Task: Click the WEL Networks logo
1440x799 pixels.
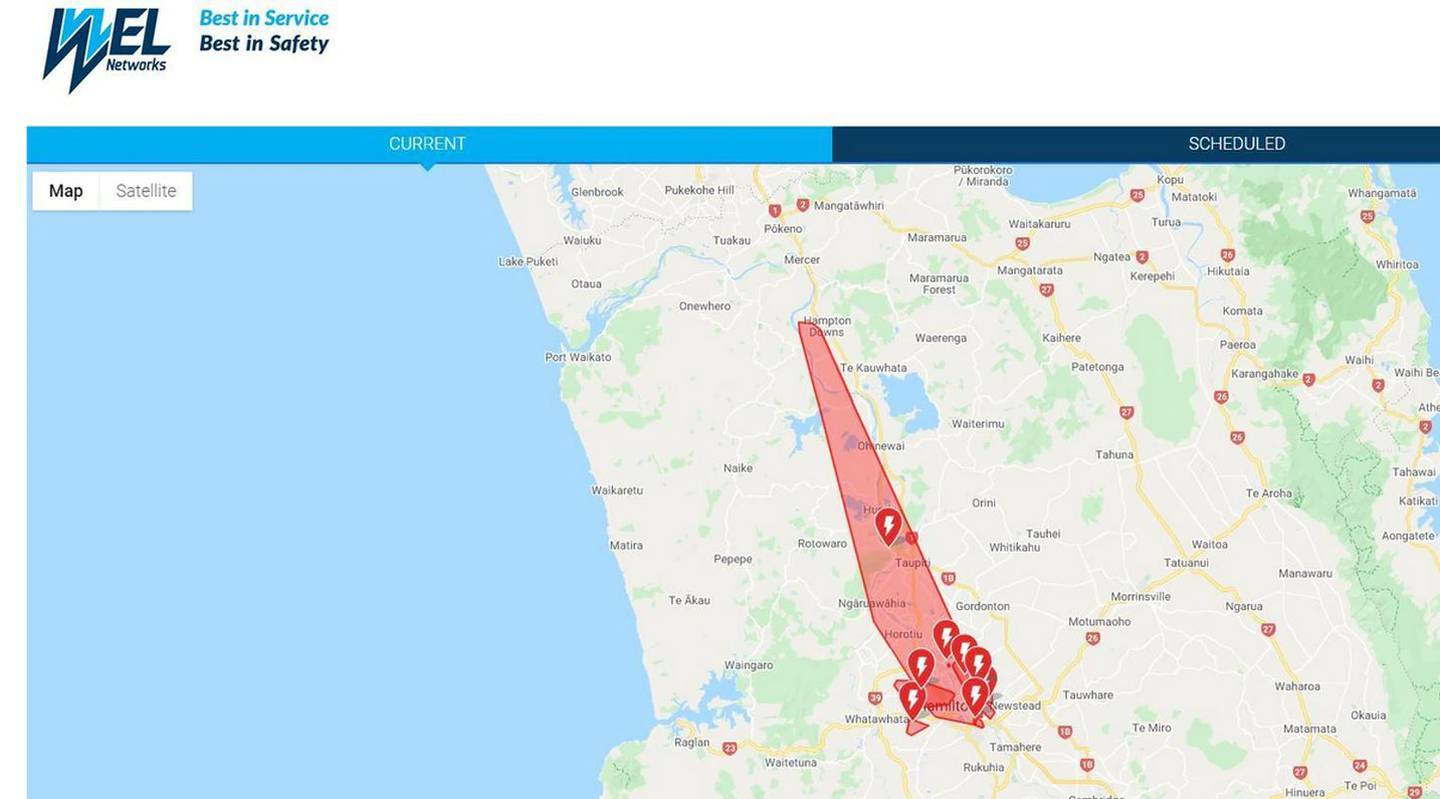Action: point(106,47)
